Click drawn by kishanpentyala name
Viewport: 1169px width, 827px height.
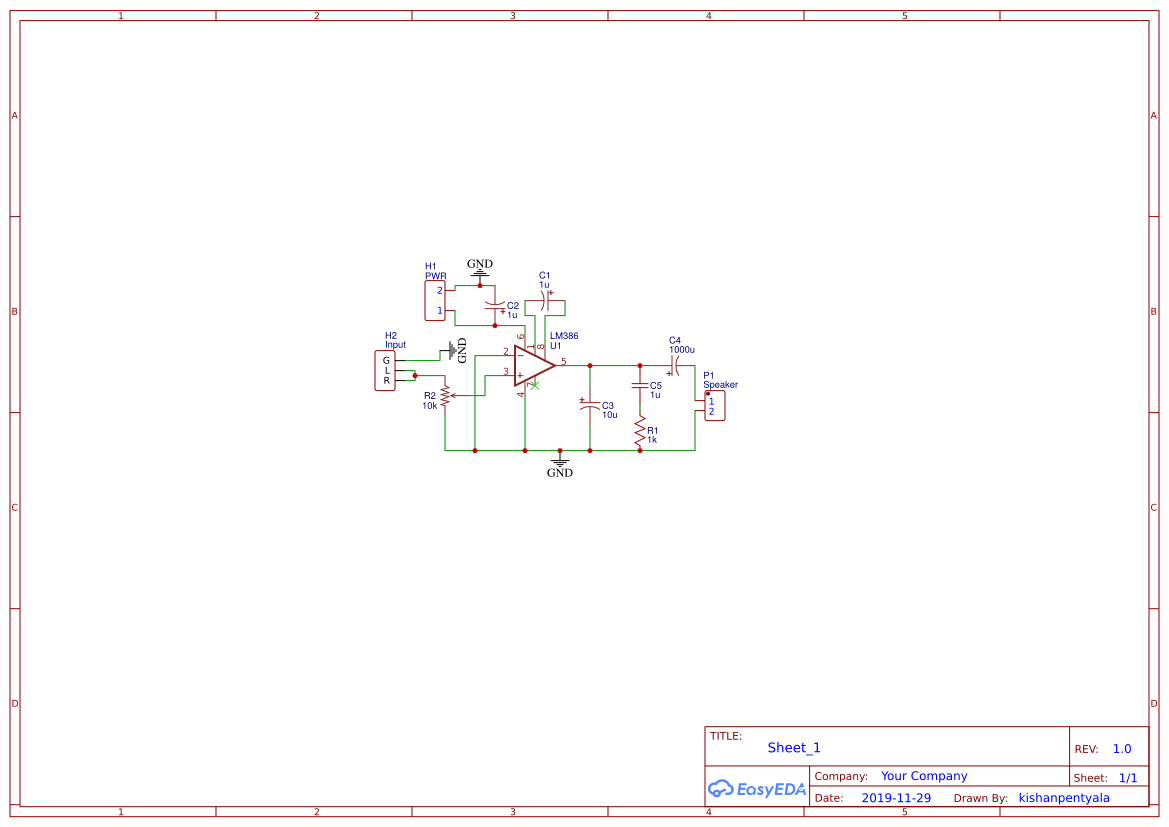[1064, 797]
